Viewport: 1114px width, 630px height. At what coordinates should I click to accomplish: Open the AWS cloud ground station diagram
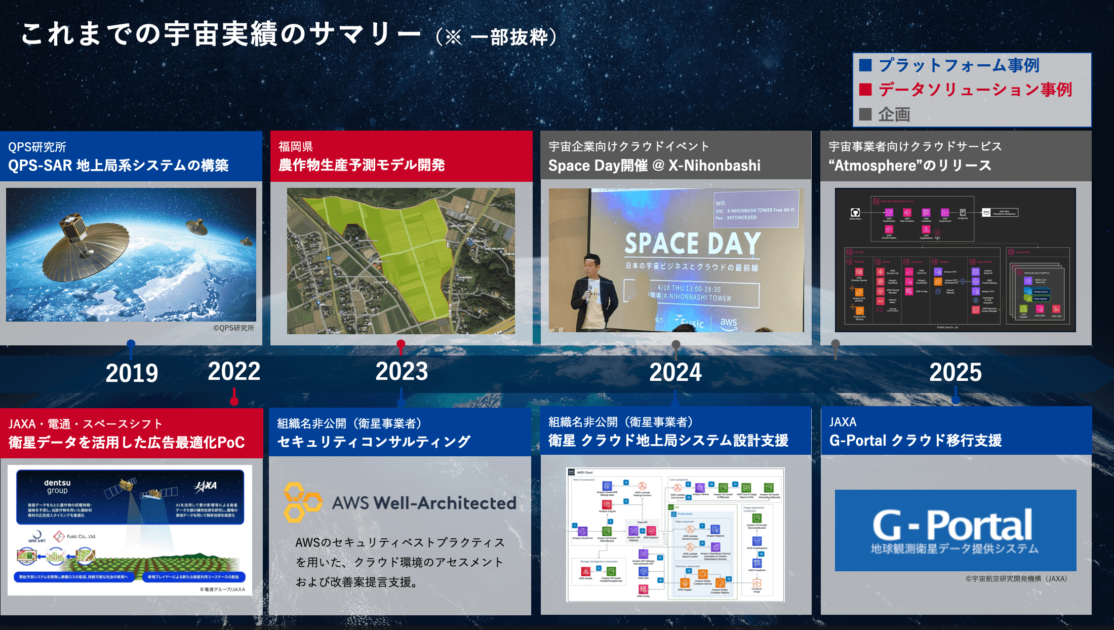(676, 534)
